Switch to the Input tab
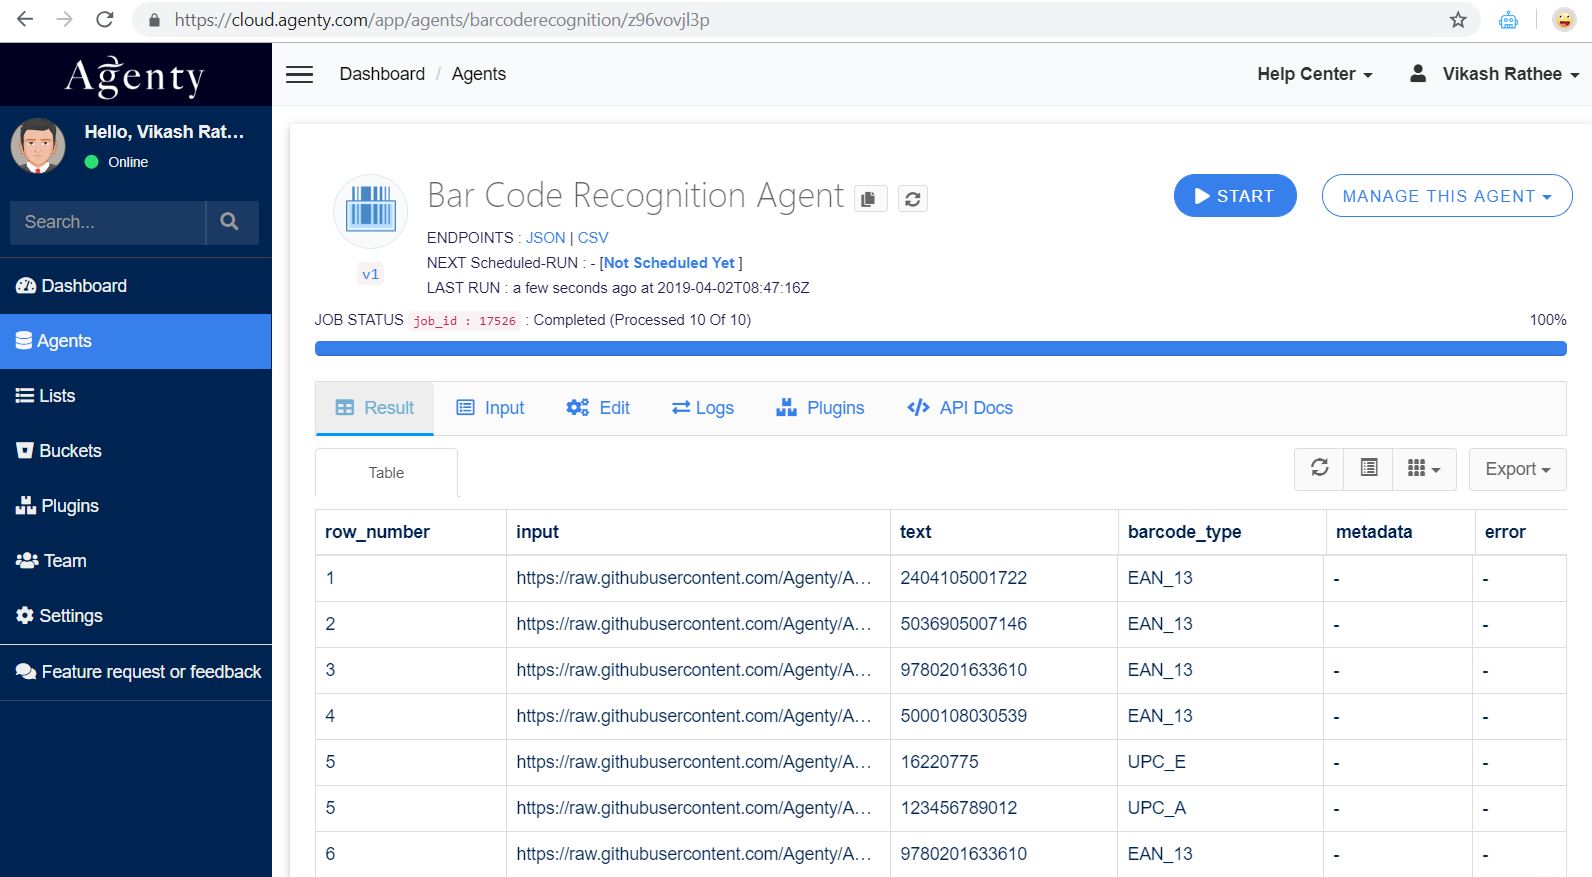The height and width of the screenshot is (877, 1592). pyautogui.click(x=490, y=408)
